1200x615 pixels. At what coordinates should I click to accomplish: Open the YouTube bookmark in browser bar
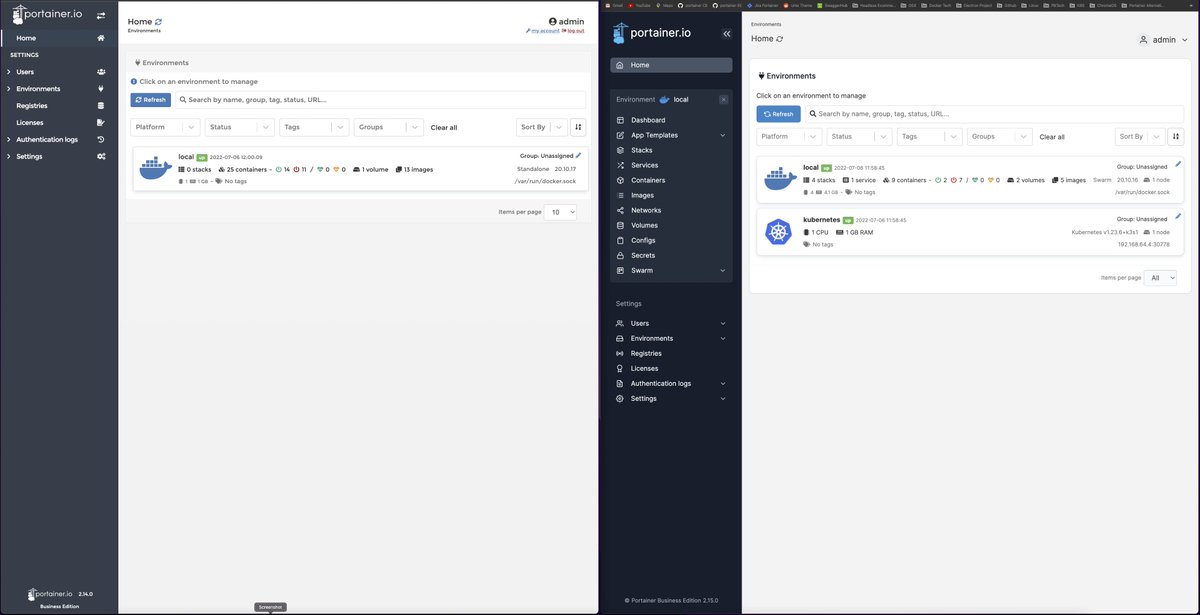point(638,5)
